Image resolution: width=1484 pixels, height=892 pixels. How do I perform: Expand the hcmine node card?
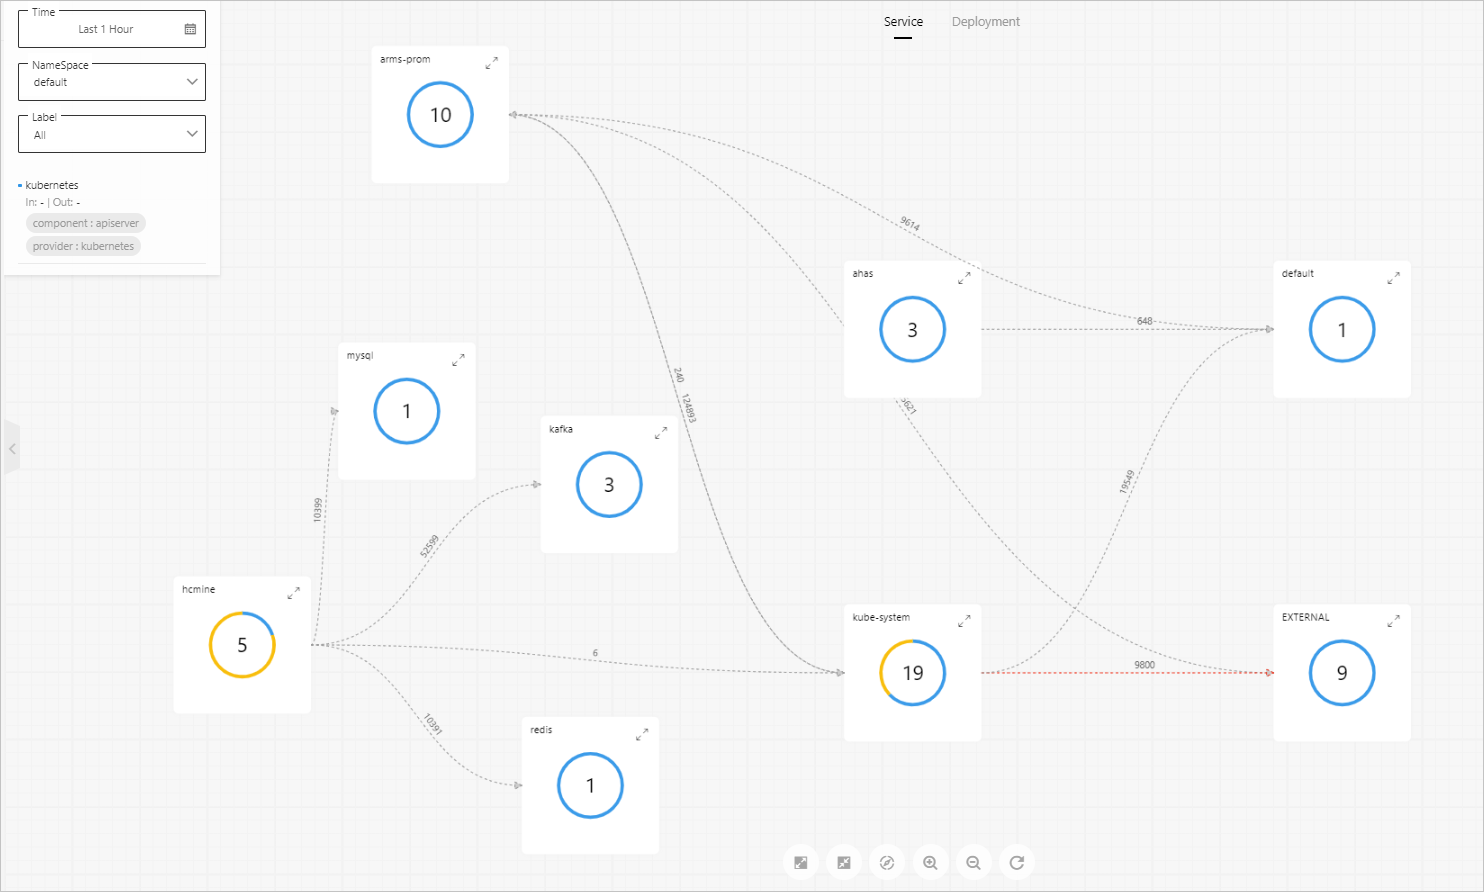pos(293,593)
